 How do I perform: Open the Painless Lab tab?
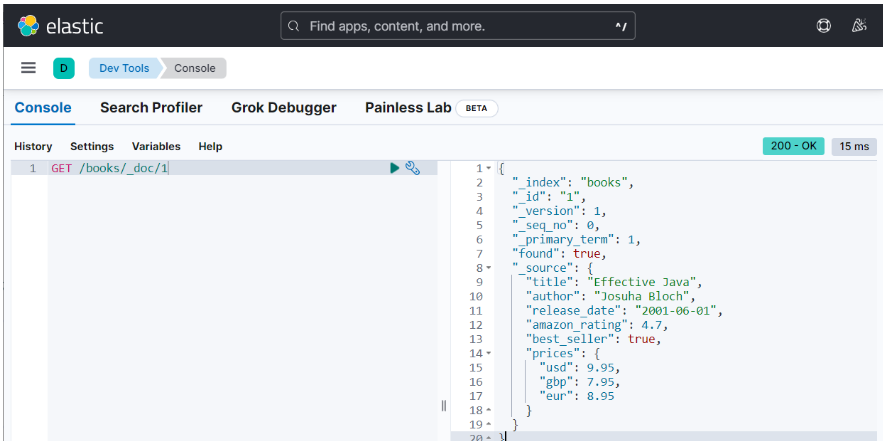pyautogui.click(x=408, y=108)
